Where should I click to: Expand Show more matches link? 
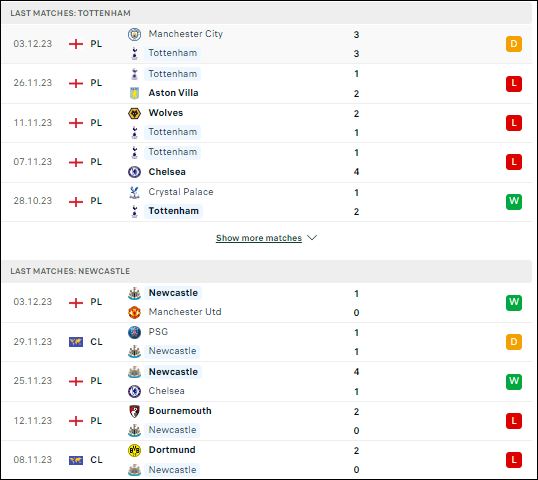coord(259,238)
